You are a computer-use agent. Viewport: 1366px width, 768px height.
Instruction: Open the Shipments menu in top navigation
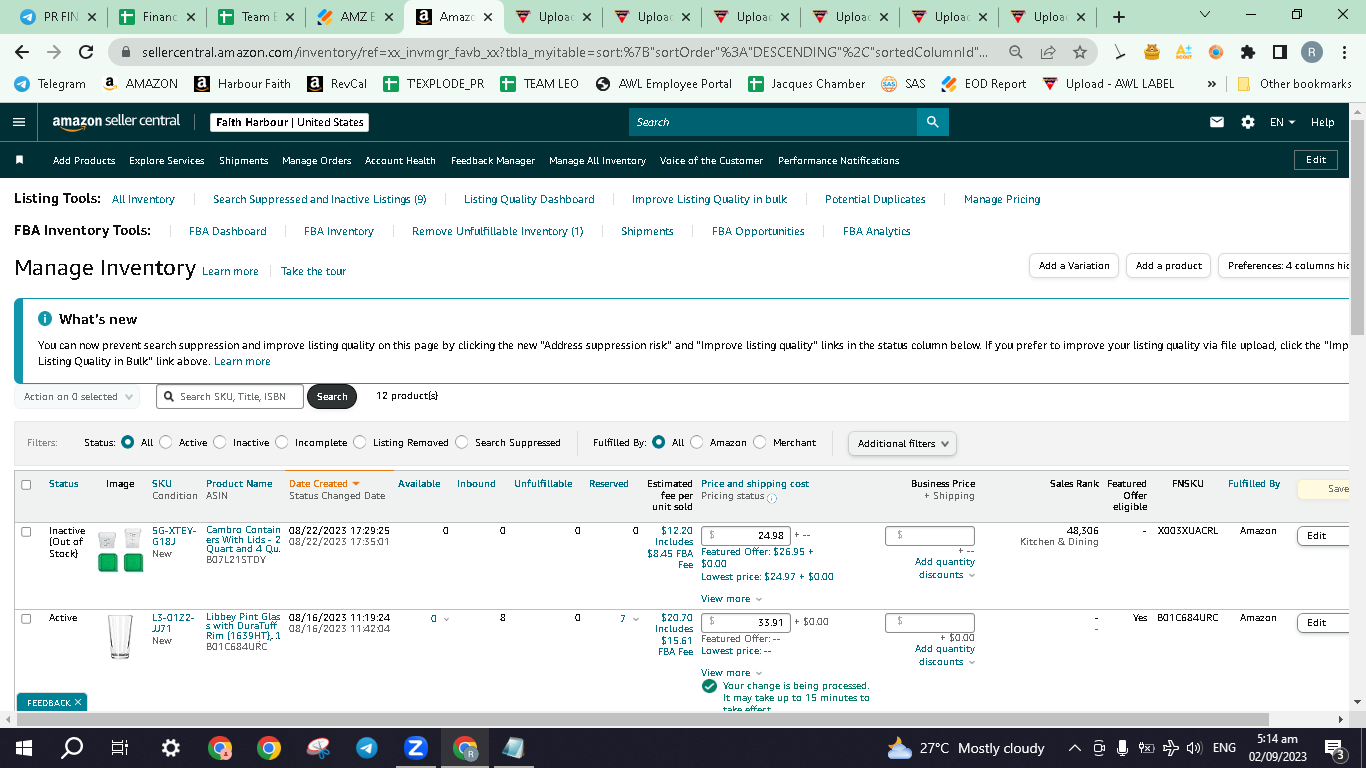click(244, 160)
